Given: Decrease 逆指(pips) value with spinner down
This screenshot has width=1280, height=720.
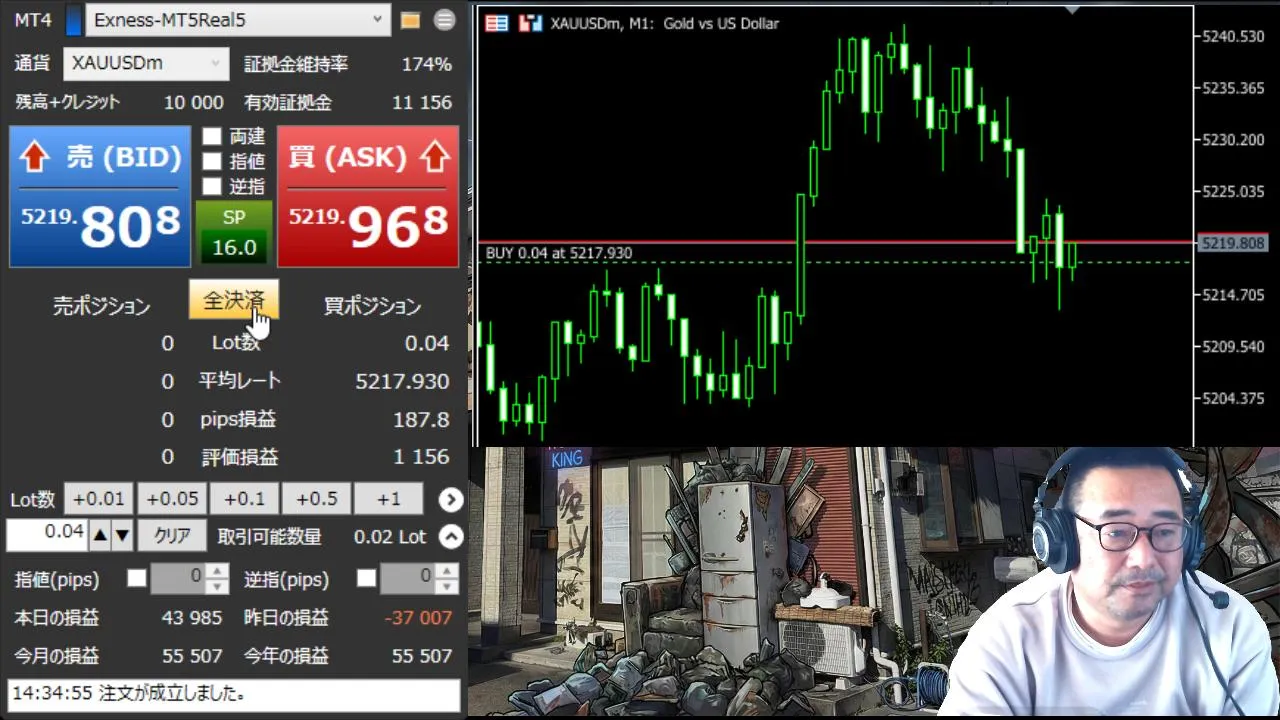Looking at the screenshot, I should (x=447, y=586).
